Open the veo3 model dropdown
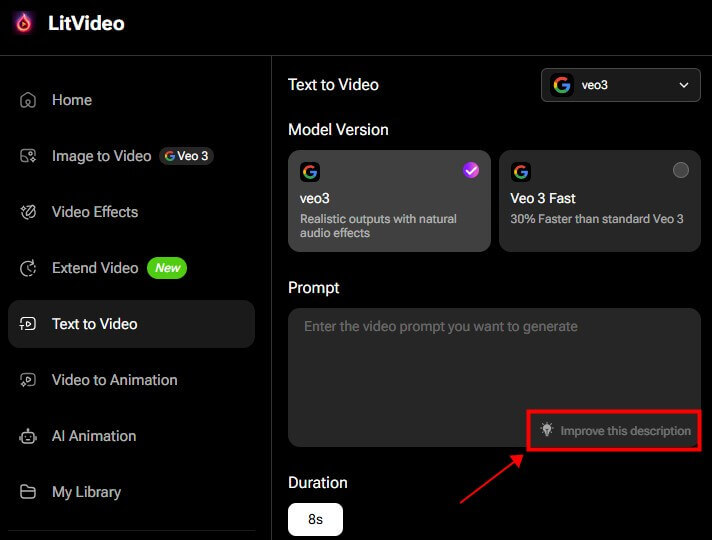The width and height of the screenshot is (712, 540). (621, 85)
